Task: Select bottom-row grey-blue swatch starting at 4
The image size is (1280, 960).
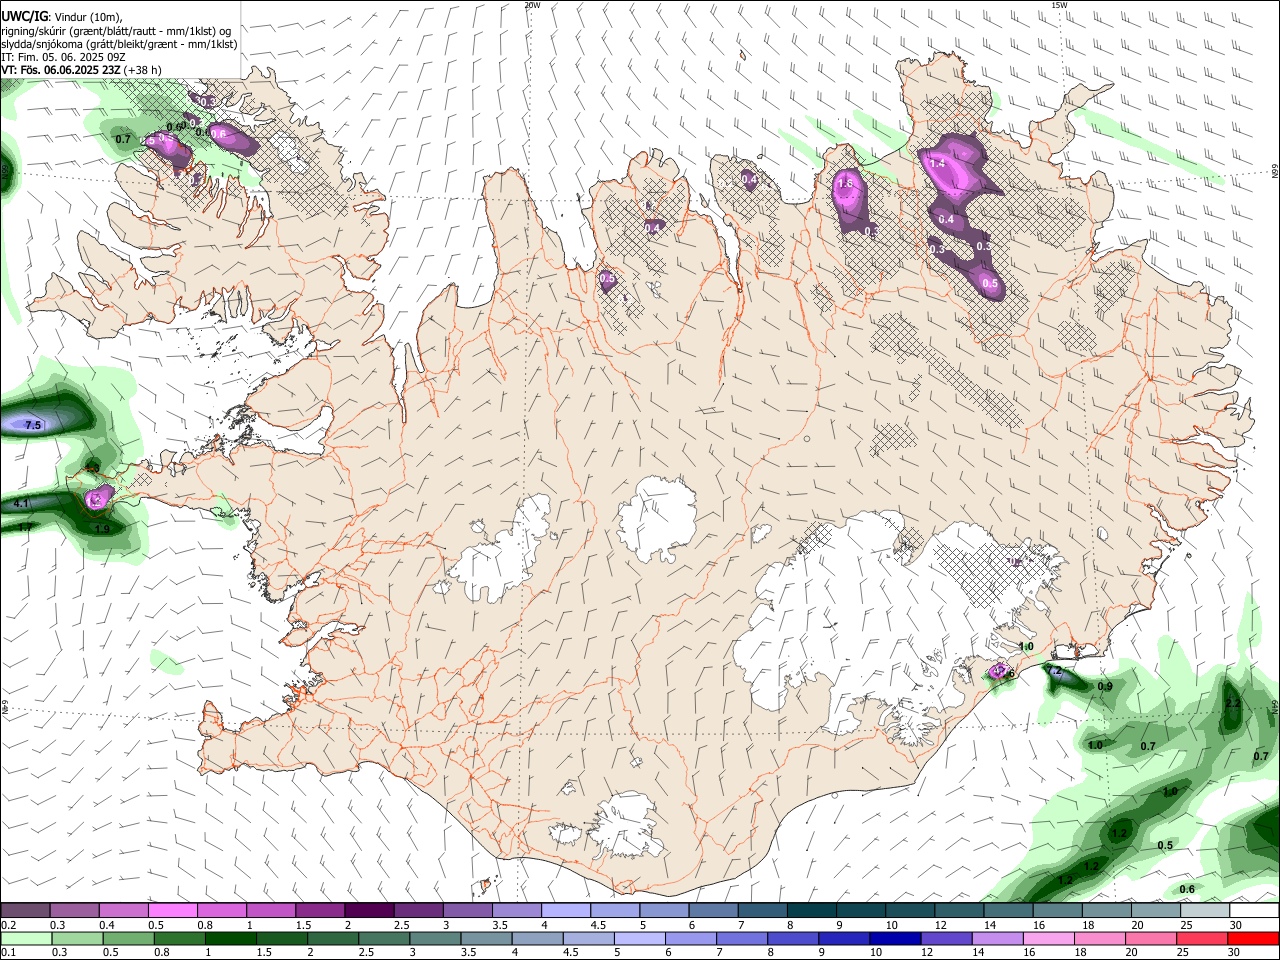Action: click(x=538, y=938)
